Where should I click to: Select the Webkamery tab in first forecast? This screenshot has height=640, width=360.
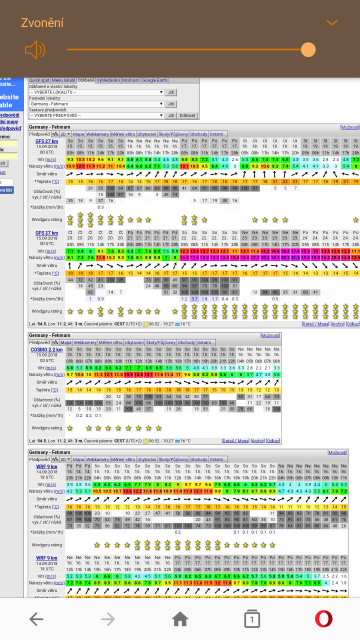click(97, 134)
